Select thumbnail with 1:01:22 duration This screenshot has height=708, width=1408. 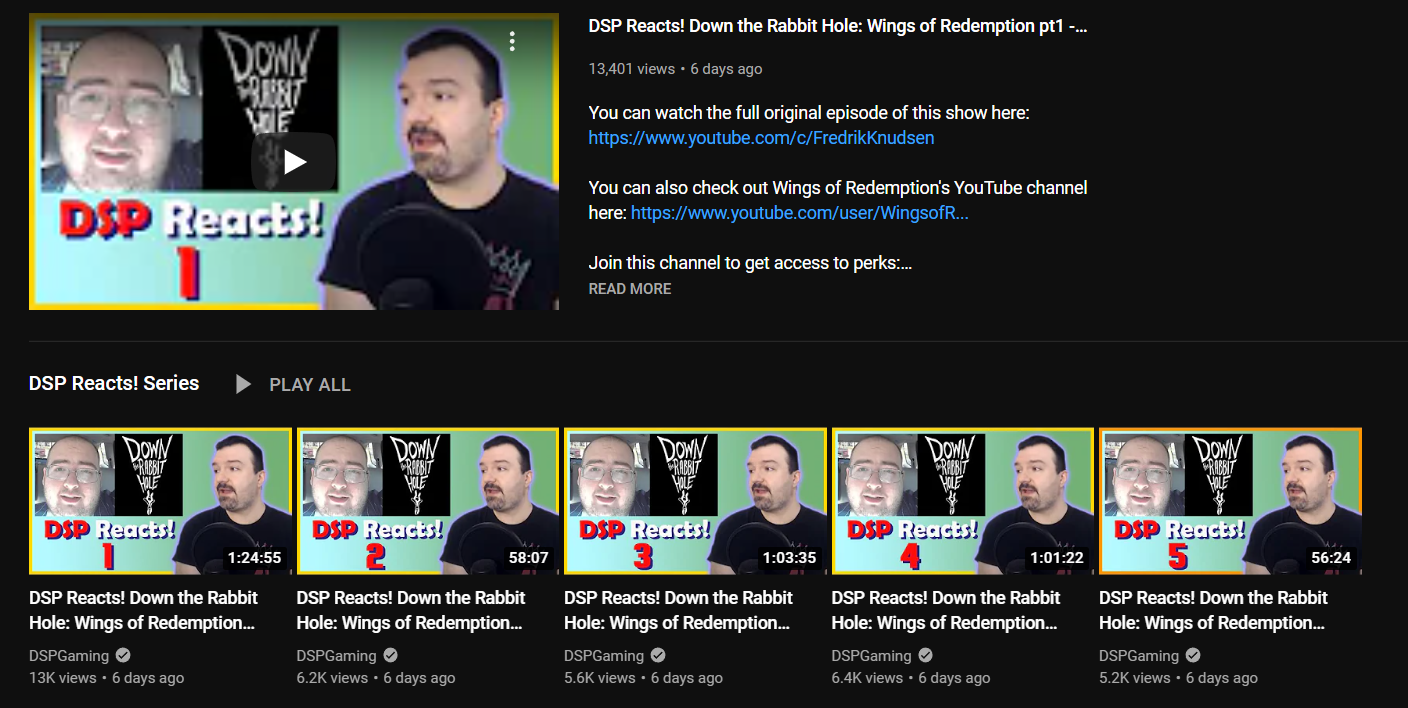click(963, 501)
